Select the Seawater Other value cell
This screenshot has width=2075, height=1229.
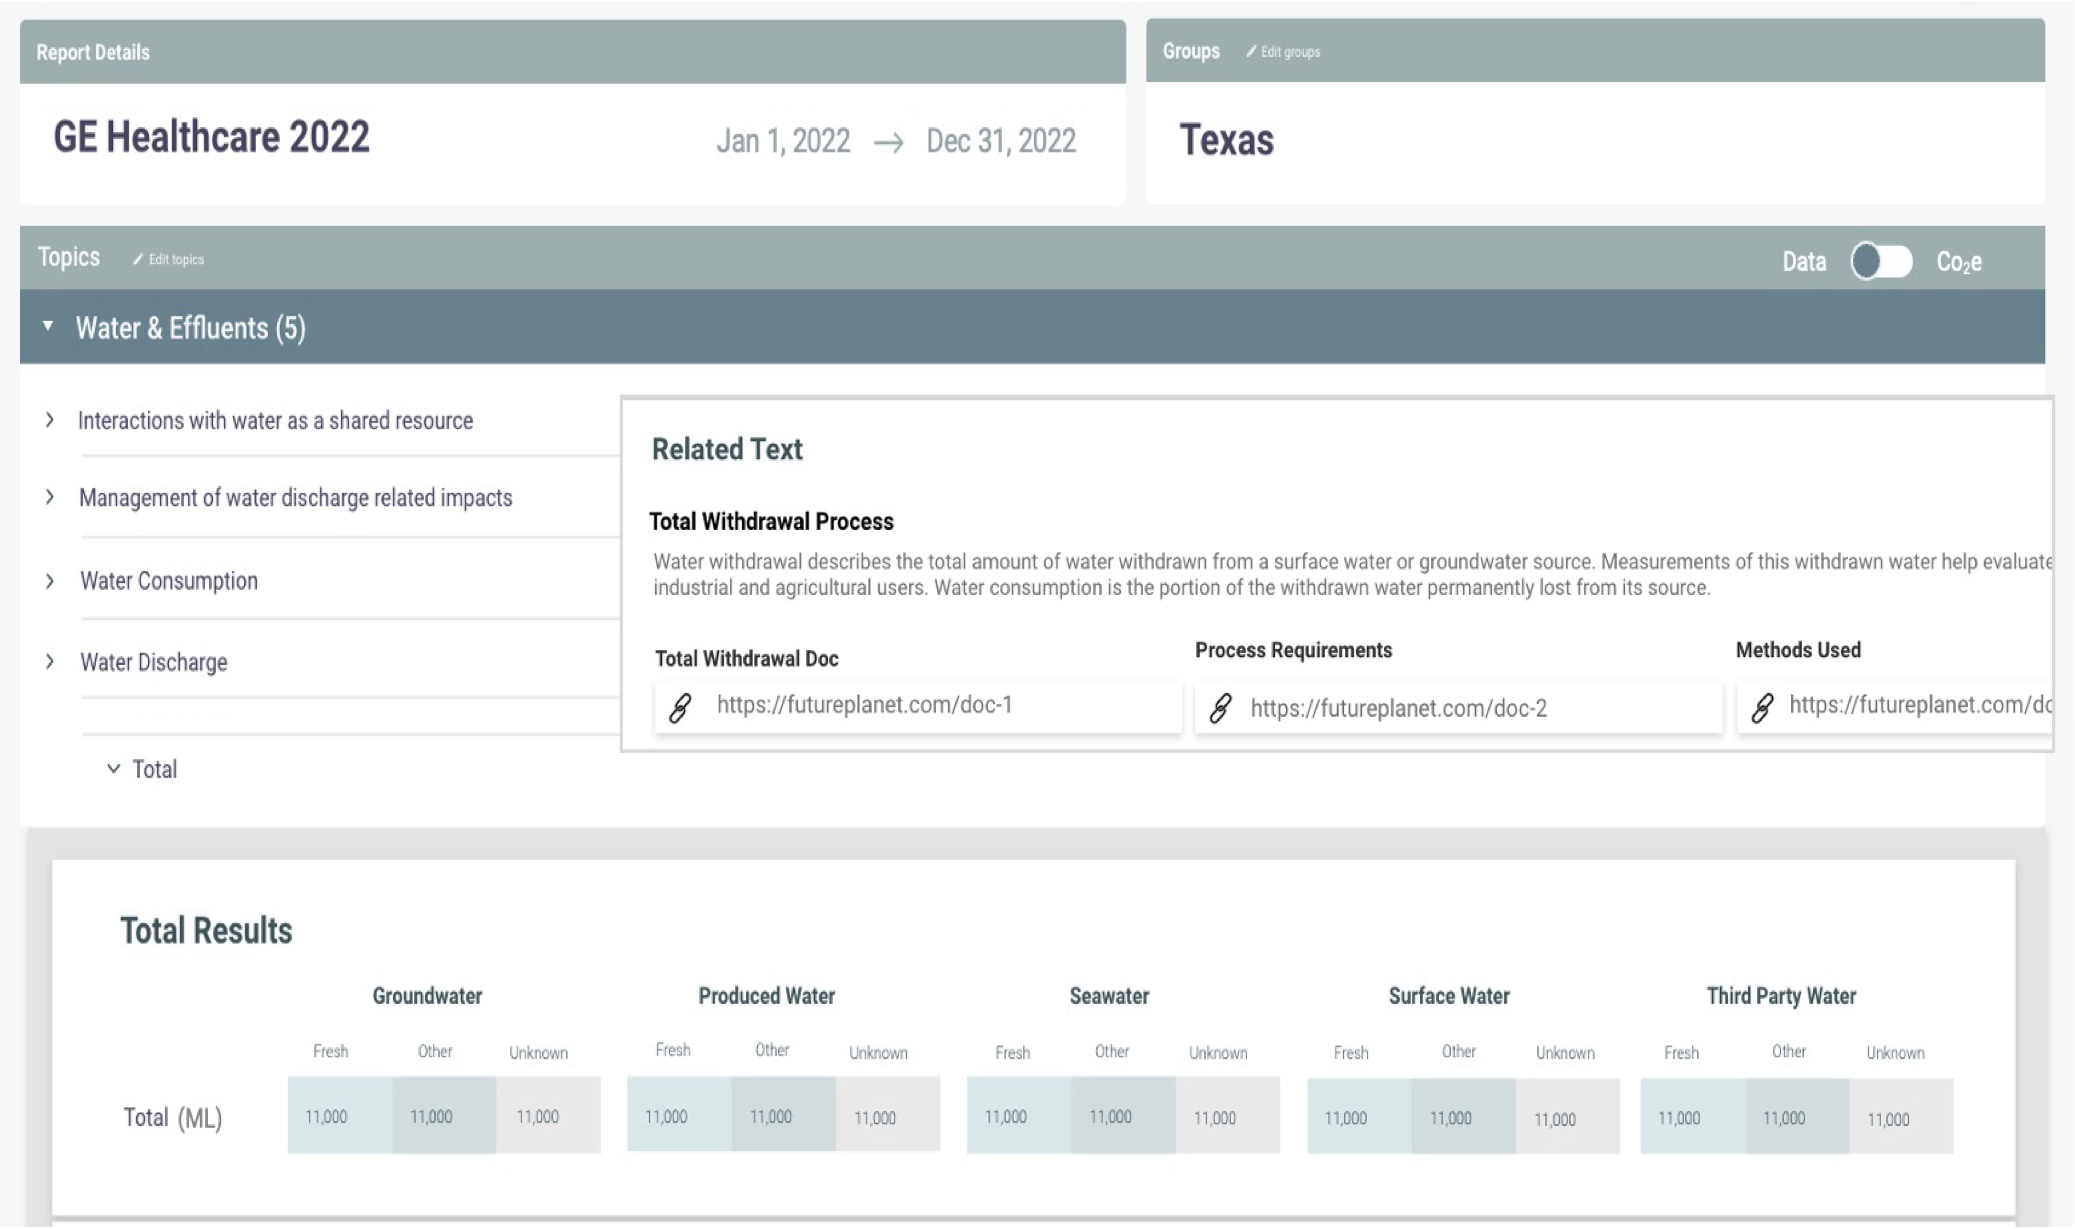coord(1123,1116)
